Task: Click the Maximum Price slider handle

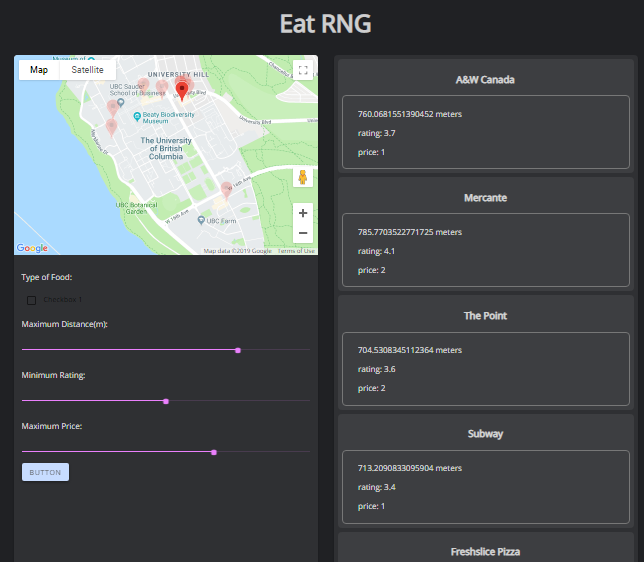Action: coord(214,452)
